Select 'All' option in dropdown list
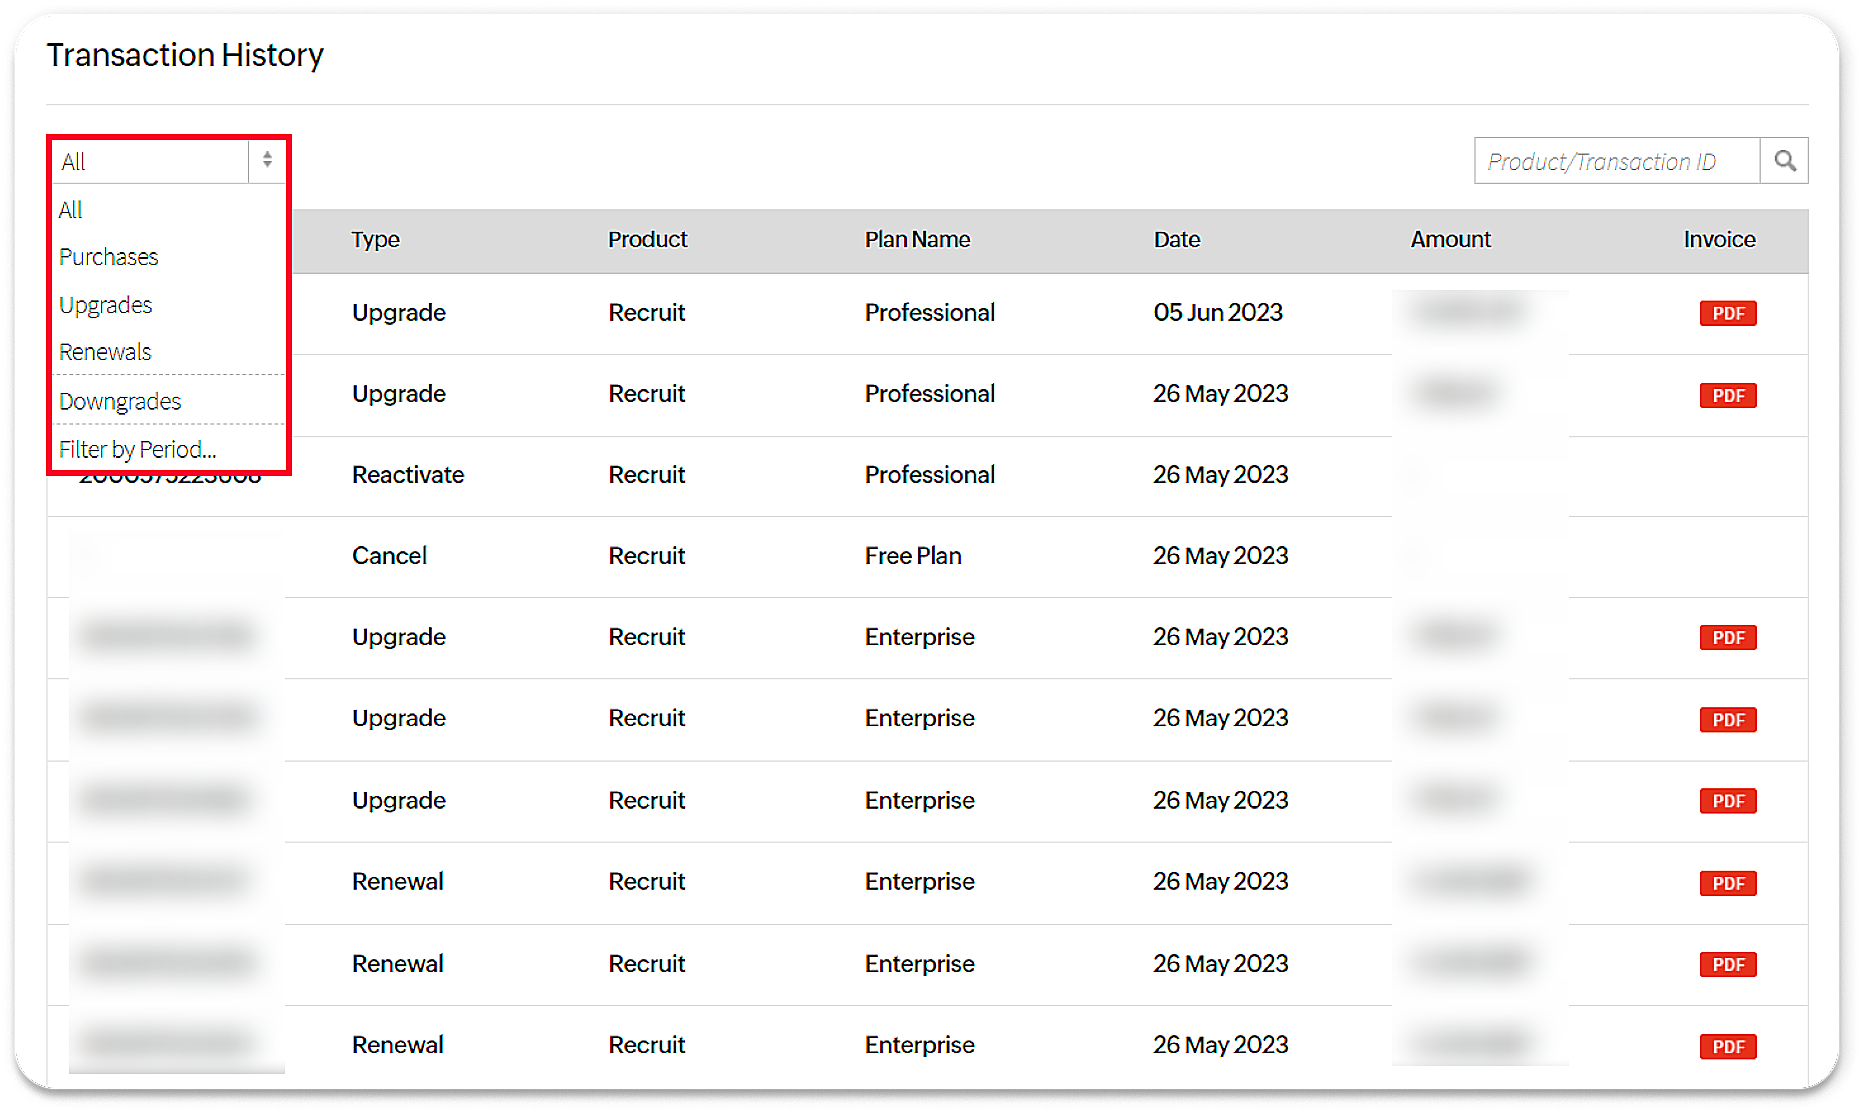 pos(71,210)
